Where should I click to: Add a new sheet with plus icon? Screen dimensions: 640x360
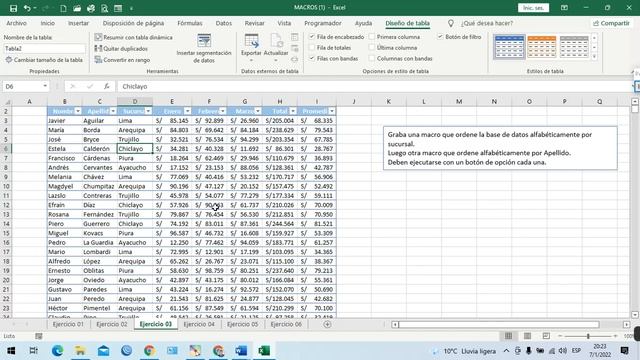pos(327,324)
